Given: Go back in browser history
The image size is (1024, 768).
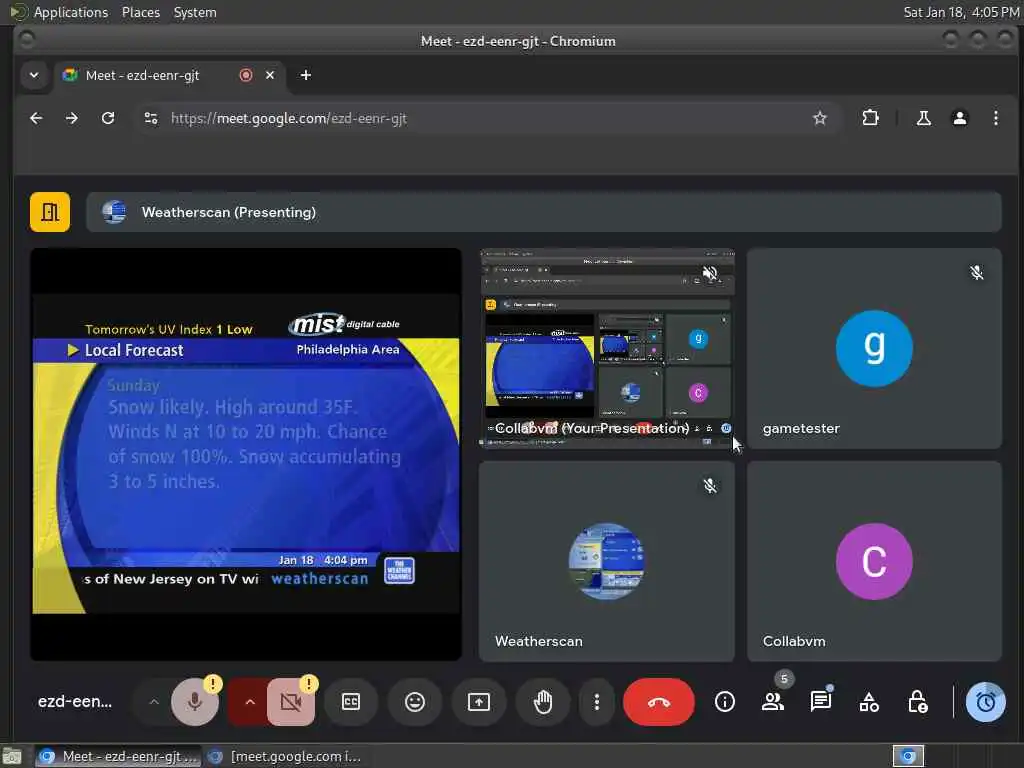Looking at the screenshot, I should tap(36, 118).
